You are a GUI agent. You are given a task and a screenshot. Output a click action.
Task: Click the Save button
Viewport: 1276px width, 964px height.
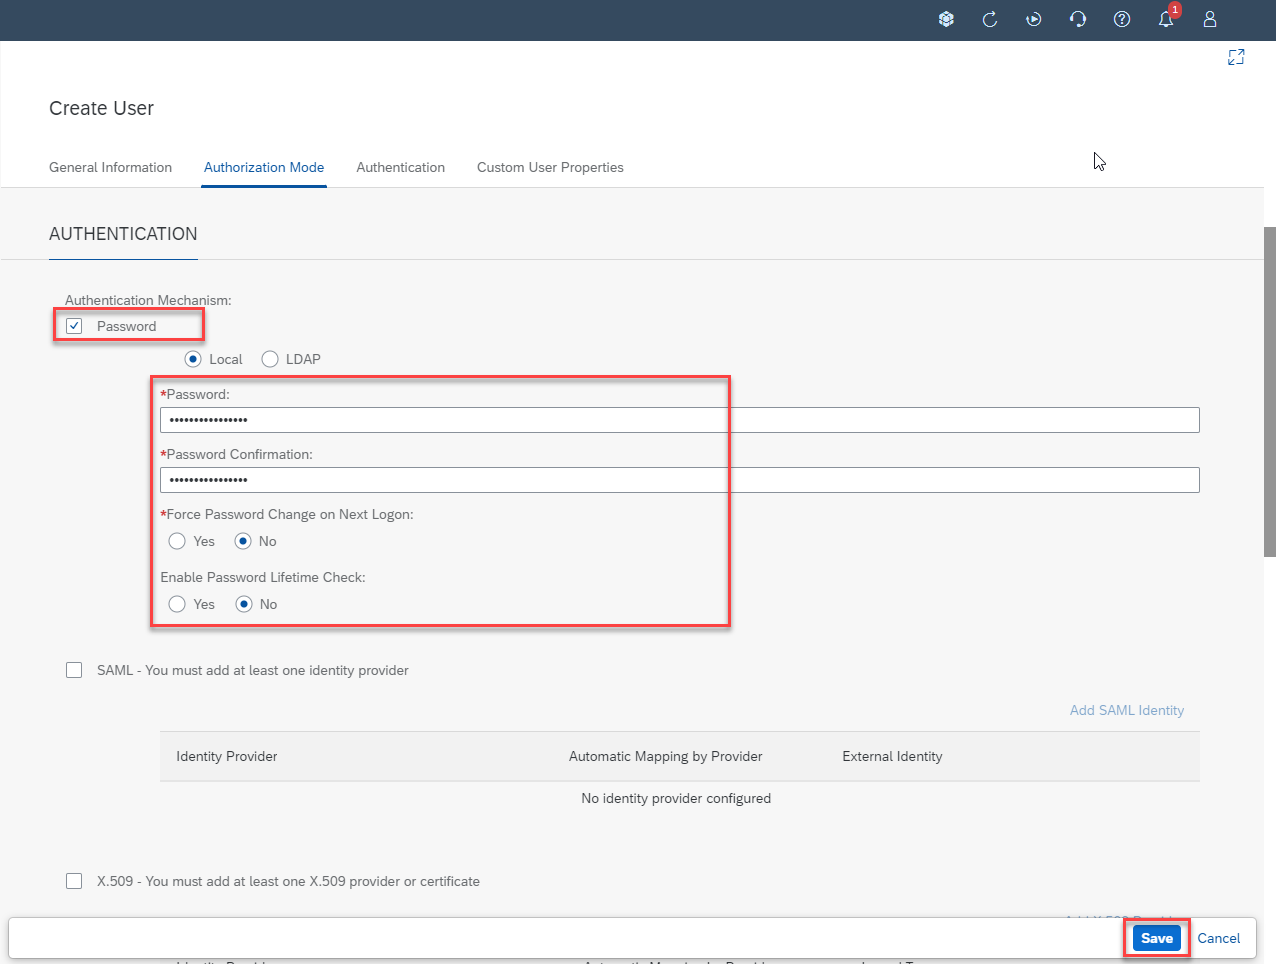point(1157,938)
